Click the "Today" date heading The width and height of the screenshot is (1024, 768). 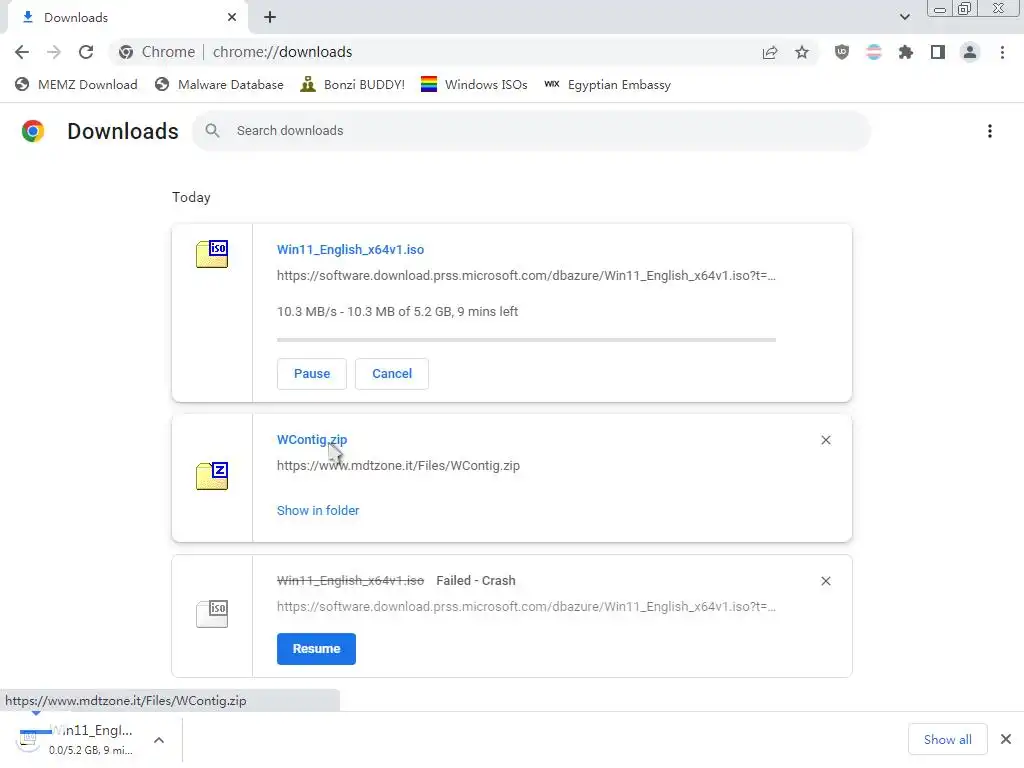191,197
